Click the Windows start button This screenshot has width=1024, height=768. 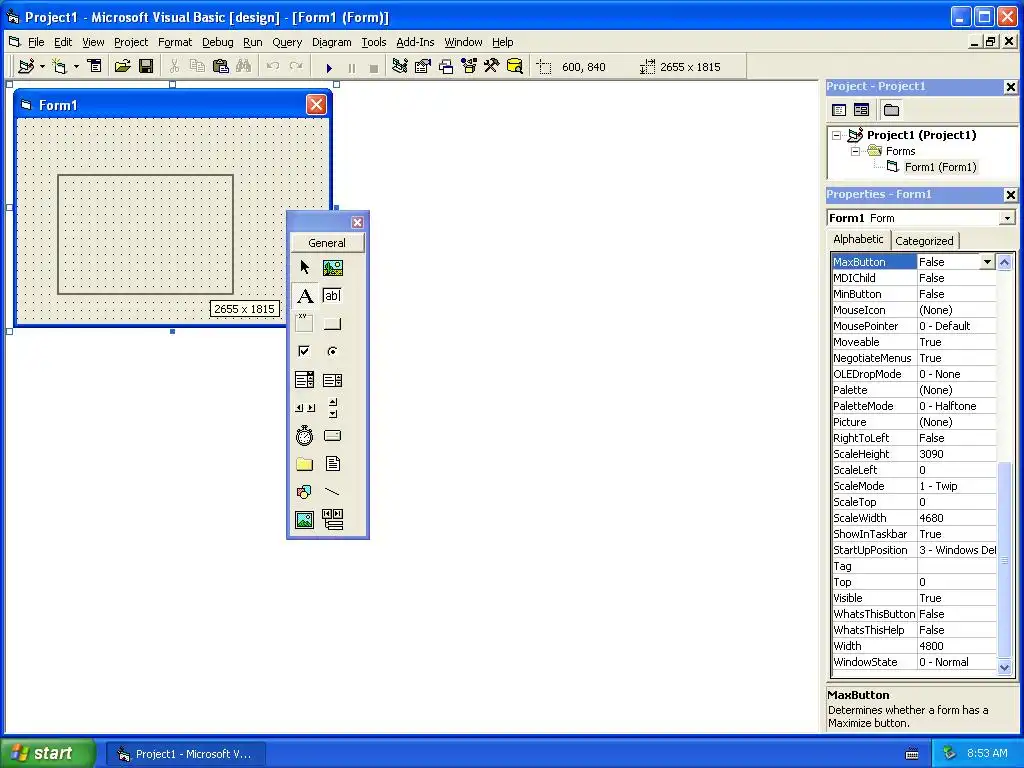click(47, 754)
